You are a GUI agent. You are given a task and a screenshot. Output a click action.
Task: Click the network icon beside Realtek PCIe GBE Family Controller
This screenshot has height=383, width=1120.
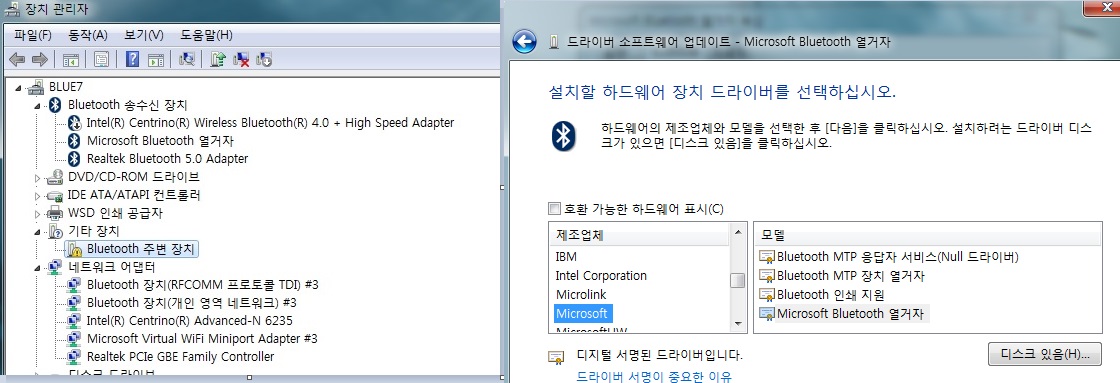74,356
